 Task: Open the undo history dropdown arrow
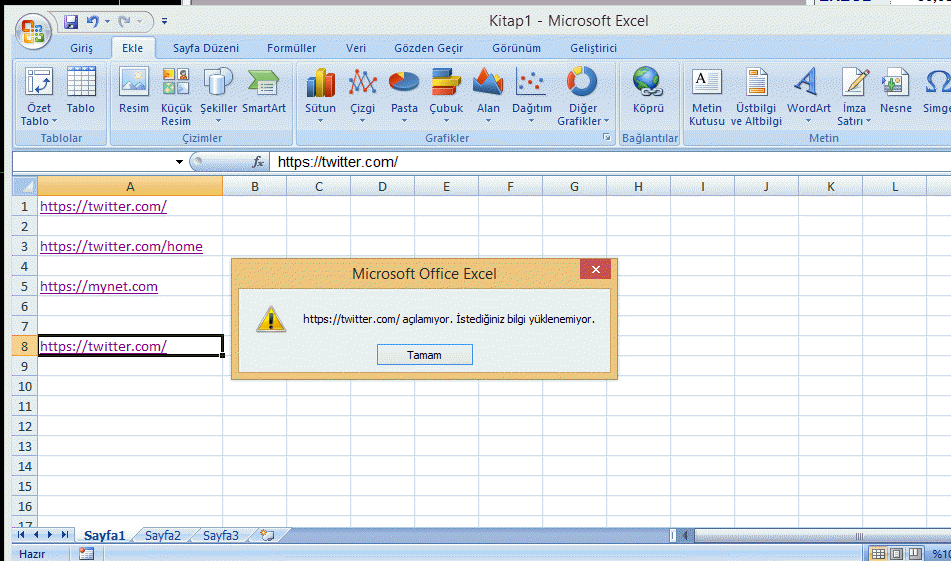coord(107,22)
